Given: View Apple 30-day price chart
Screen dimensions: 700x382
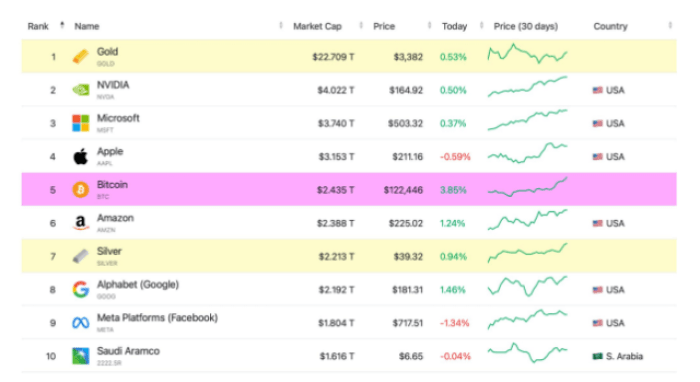Looking at the screenshot, I should tap(527, 153).
